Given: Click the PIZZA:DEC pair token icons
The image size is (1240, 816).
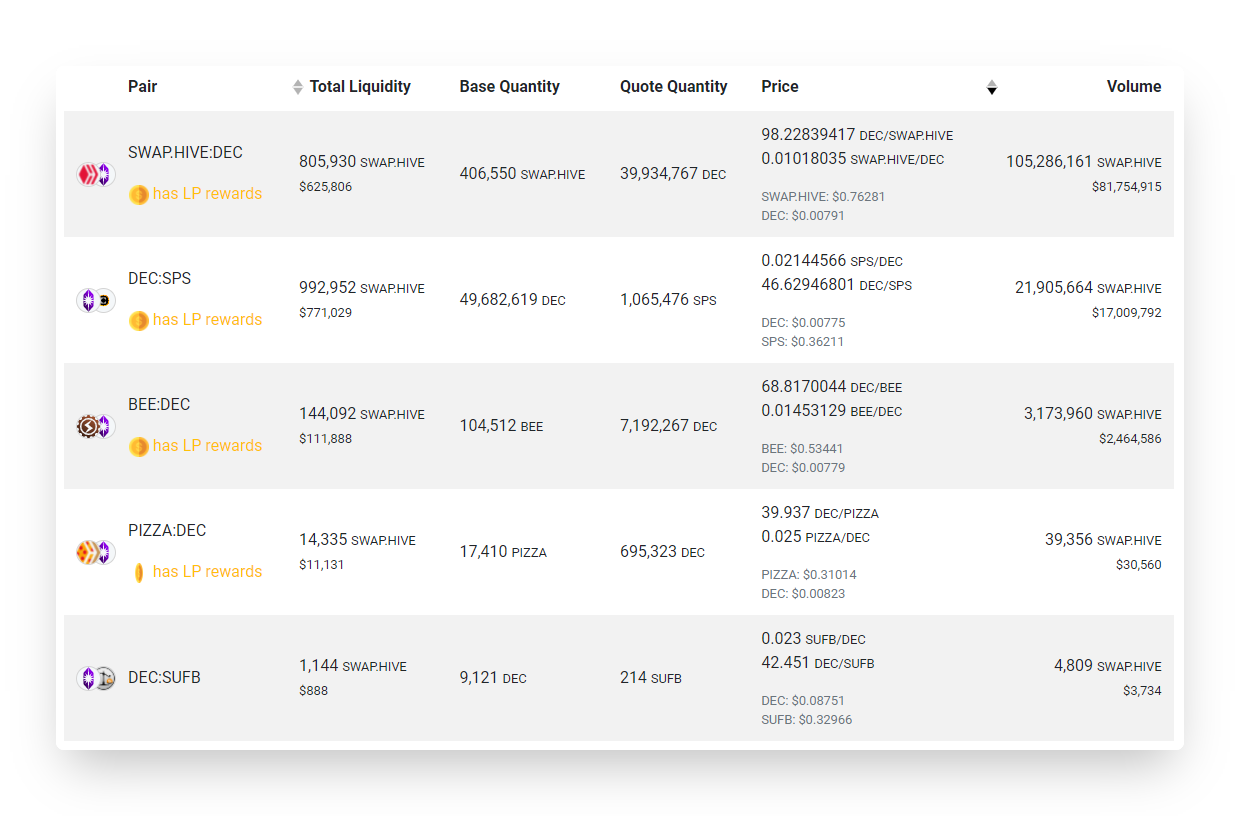Looking at the screenshot, I should point(96,552).
